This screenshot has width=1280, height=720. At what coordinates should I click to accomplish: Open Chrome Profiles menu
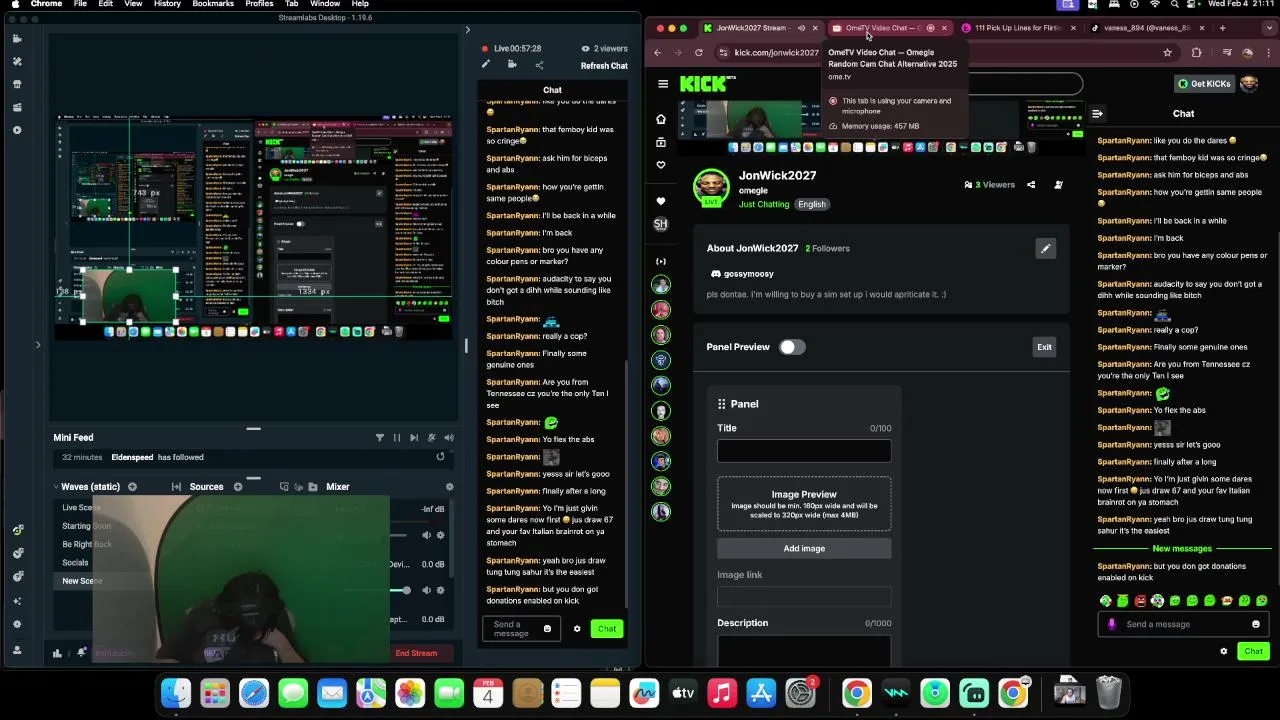pos(259,4)
